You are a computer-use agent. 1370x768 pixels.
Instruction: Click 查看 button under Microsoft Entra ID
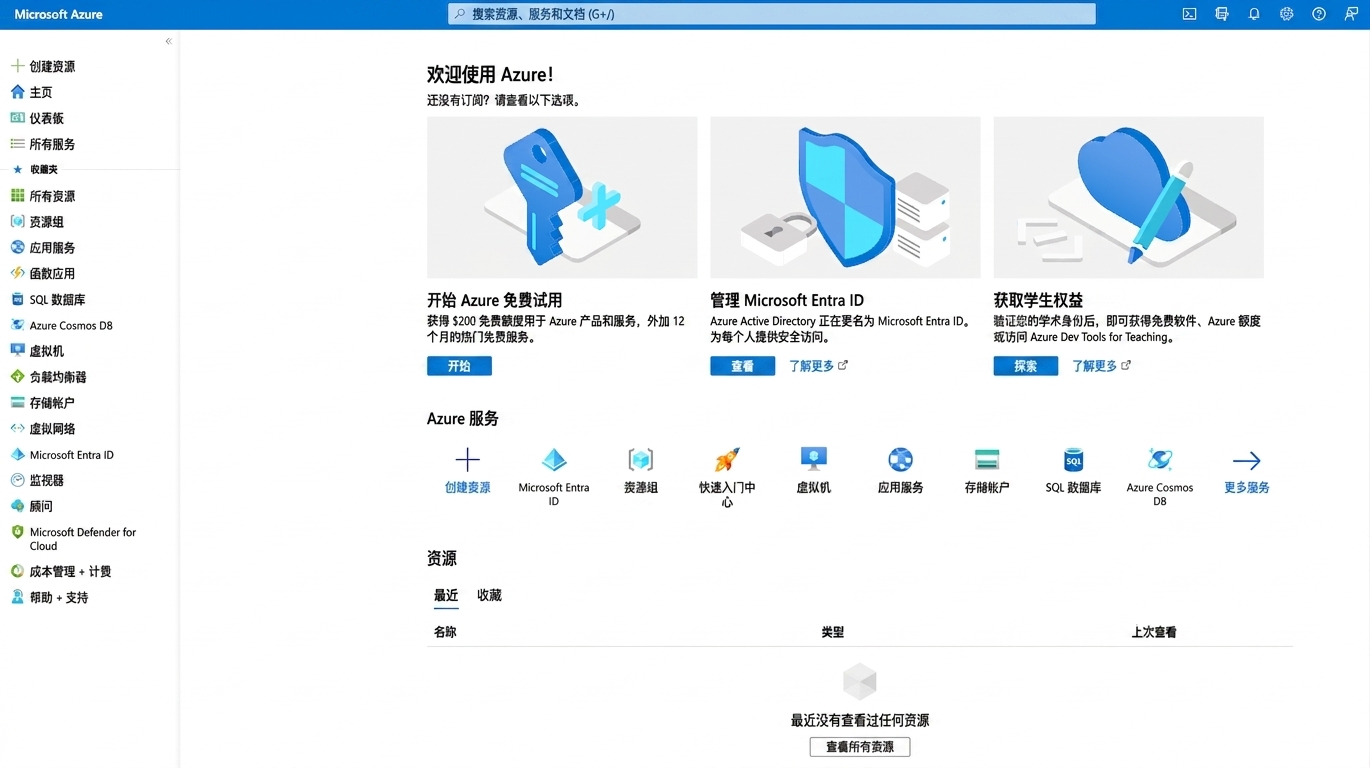(742, 366)
